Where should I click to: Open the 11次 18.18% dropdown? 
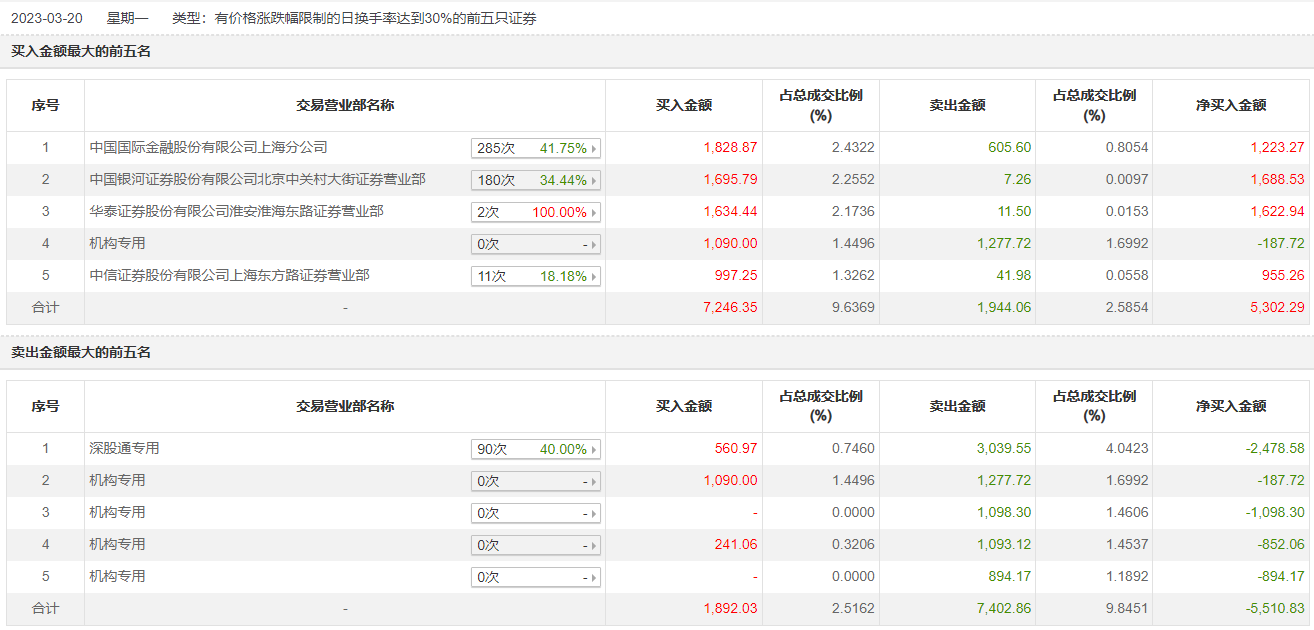pos(594,277)
